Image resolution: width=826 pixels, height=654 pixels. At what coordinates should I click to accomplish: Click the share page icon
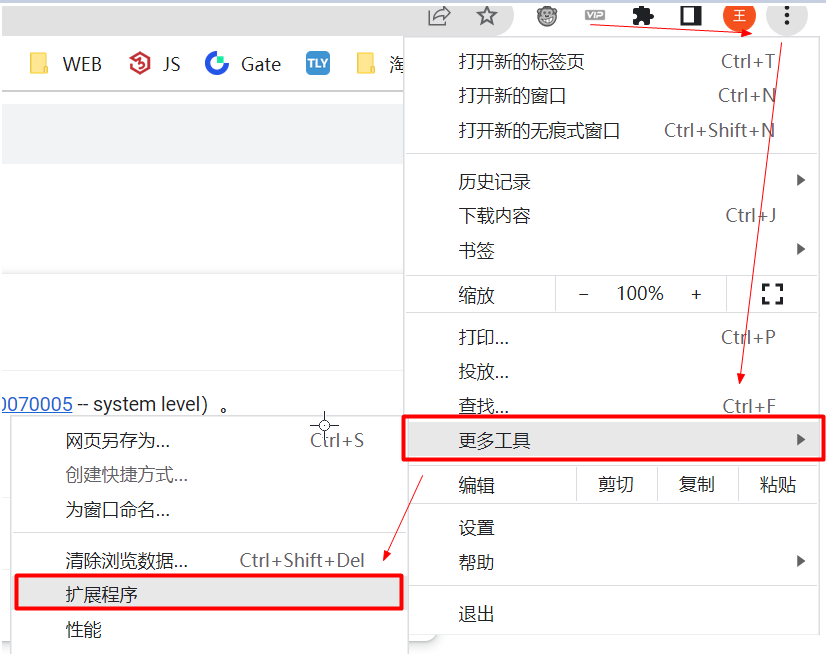pos(439,16)
